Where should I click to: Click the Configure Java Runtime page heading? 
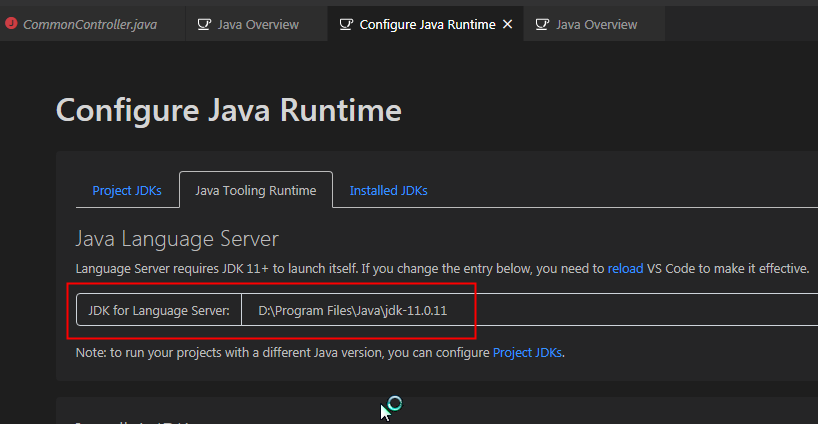point(229,109)
